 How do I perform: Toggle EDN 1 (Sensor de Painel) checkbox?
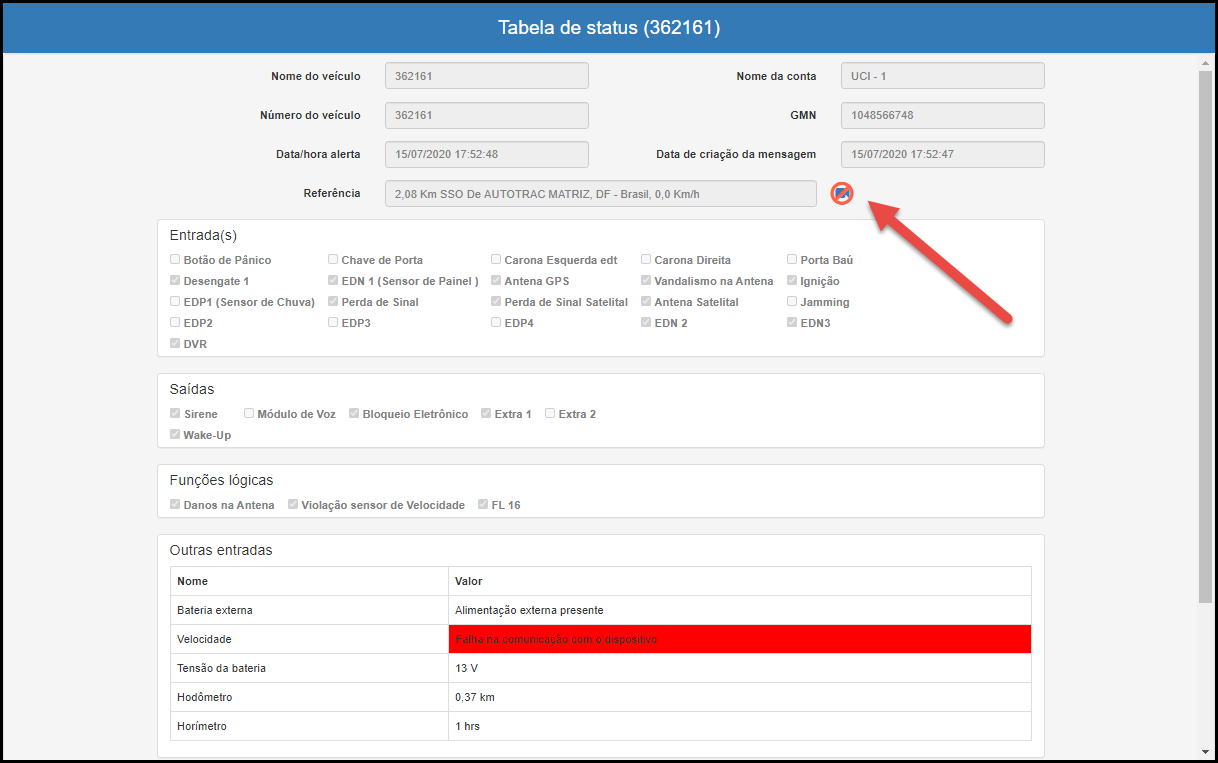click(333, 281)
